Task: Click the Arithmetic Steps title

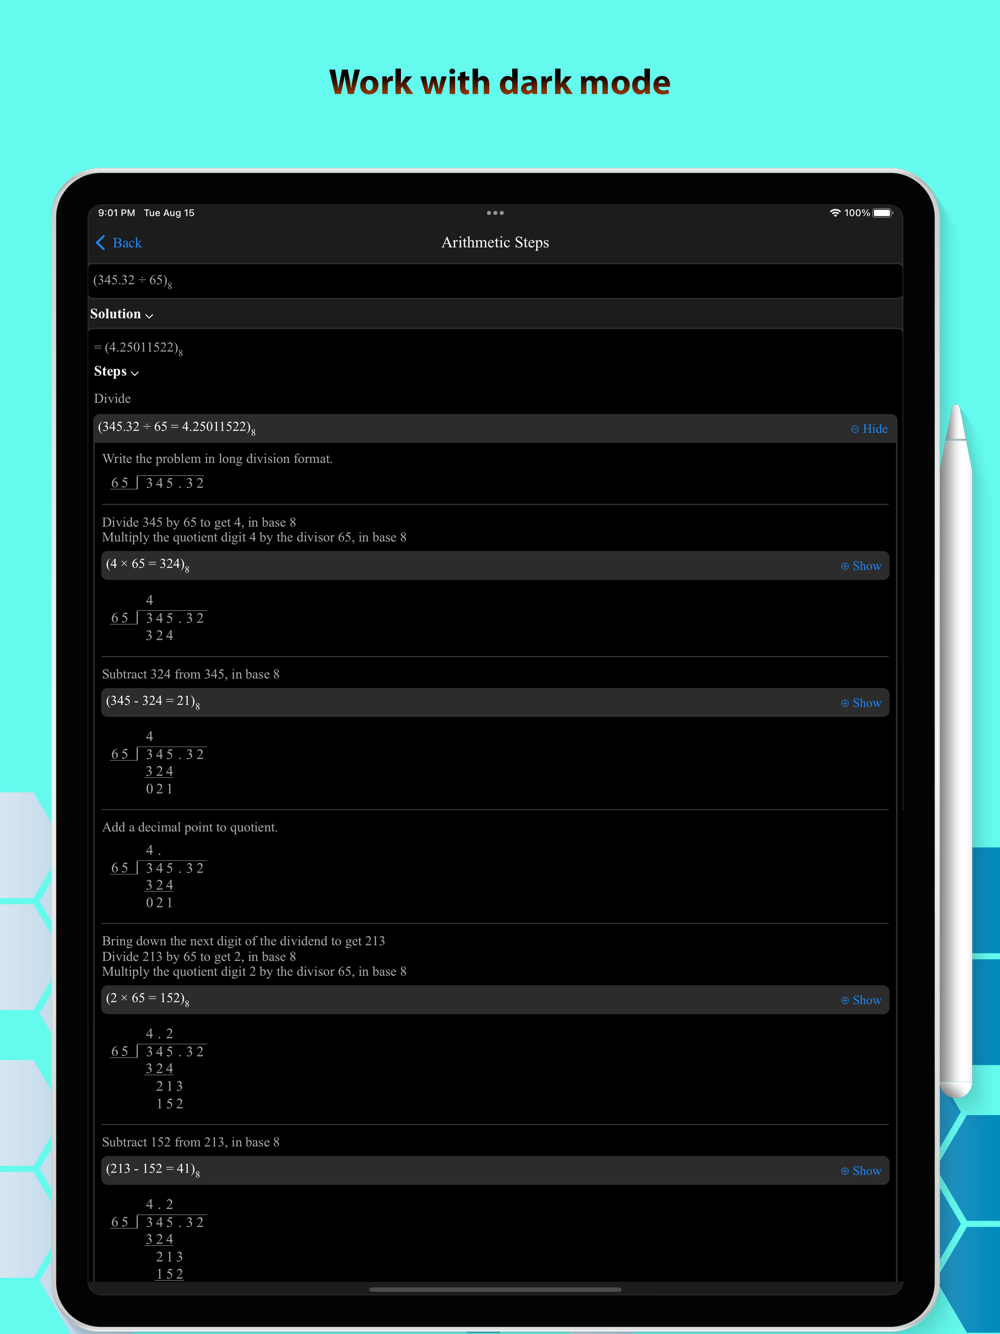Action: [495, 243]
